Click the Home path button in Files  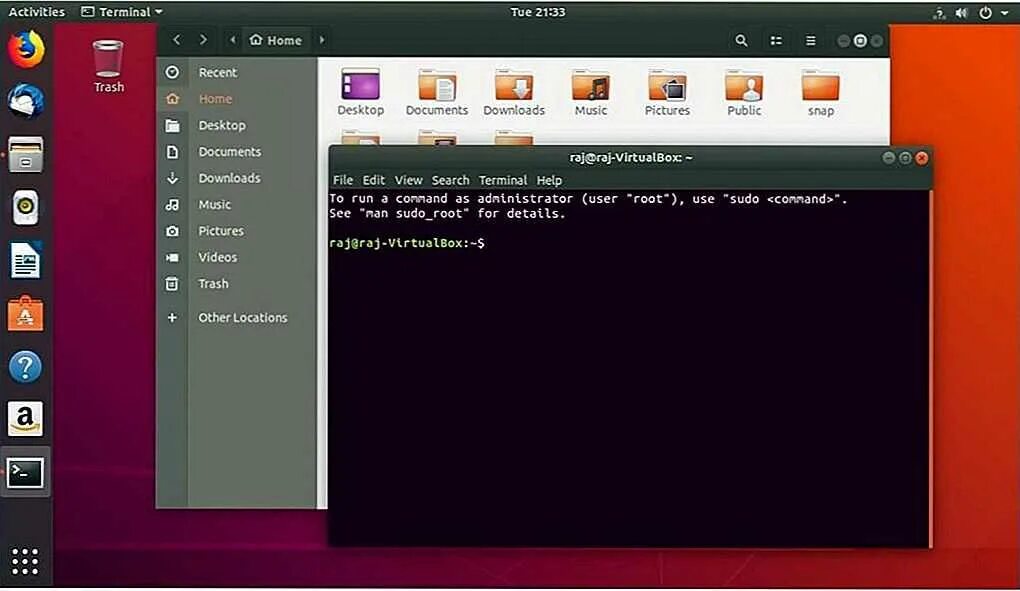(276, 40)
